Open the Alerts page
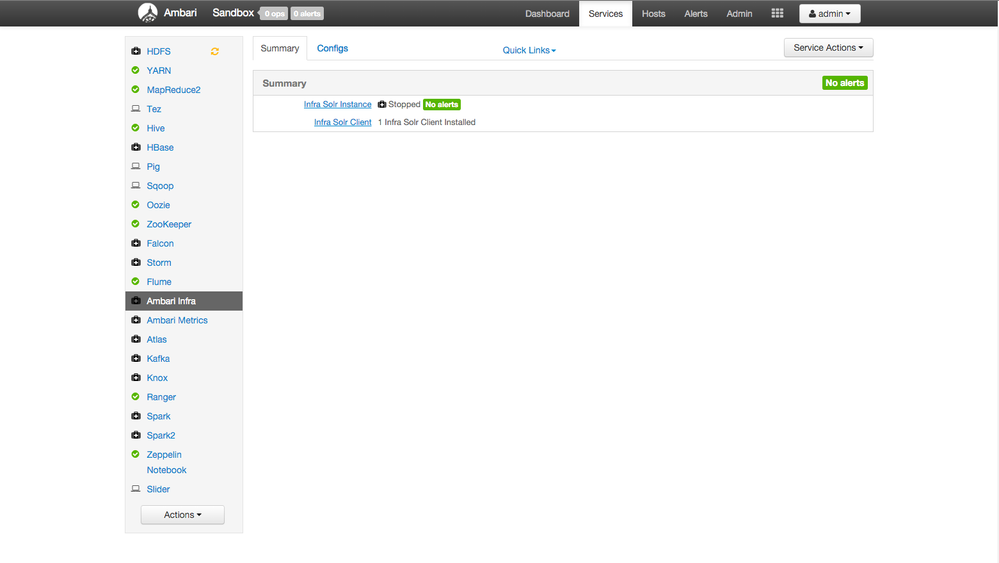The image size is (999, 563). pyautogui.click(x=696, y=13)
